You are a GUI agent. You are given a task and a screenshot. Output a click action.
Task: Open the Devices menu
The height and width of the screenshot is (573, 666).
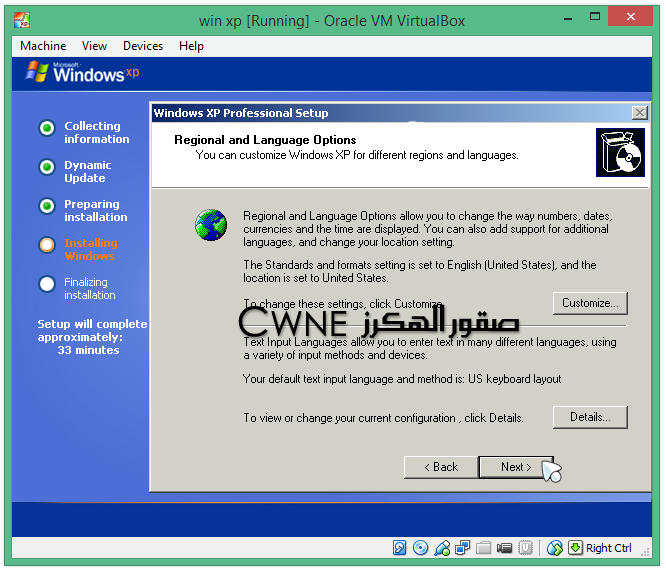pyautogui.click(x=143, y=46)
